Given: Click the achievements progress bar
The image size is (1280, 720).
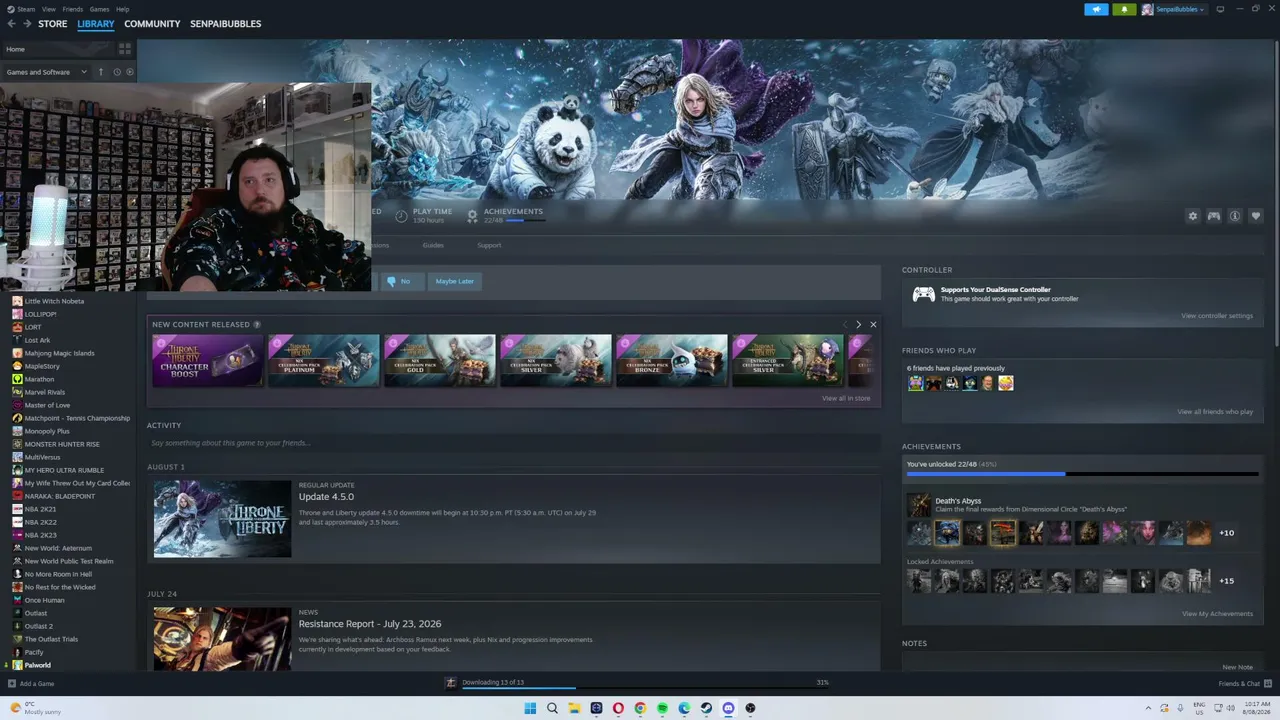Looking at the screenshot, I should [x=1082, y=474].
